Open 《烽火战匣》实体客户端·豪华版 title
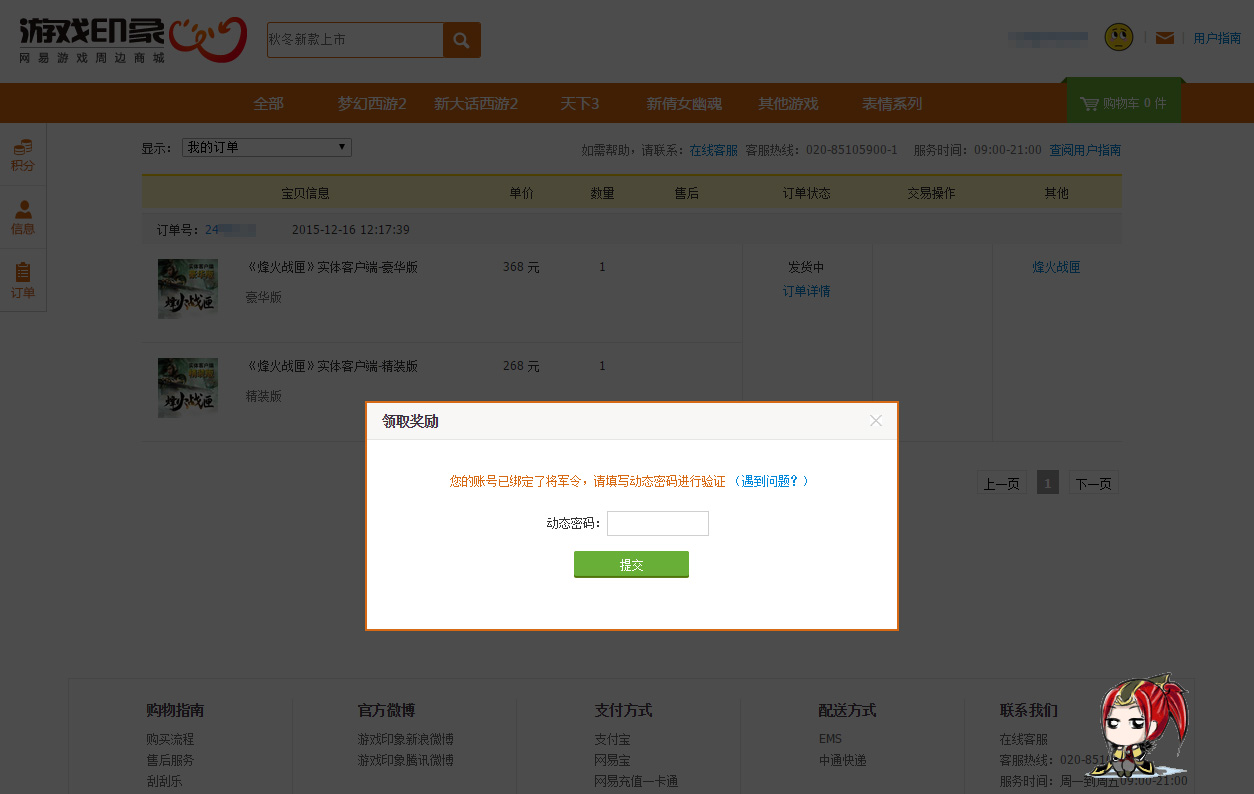 (332, 267)
